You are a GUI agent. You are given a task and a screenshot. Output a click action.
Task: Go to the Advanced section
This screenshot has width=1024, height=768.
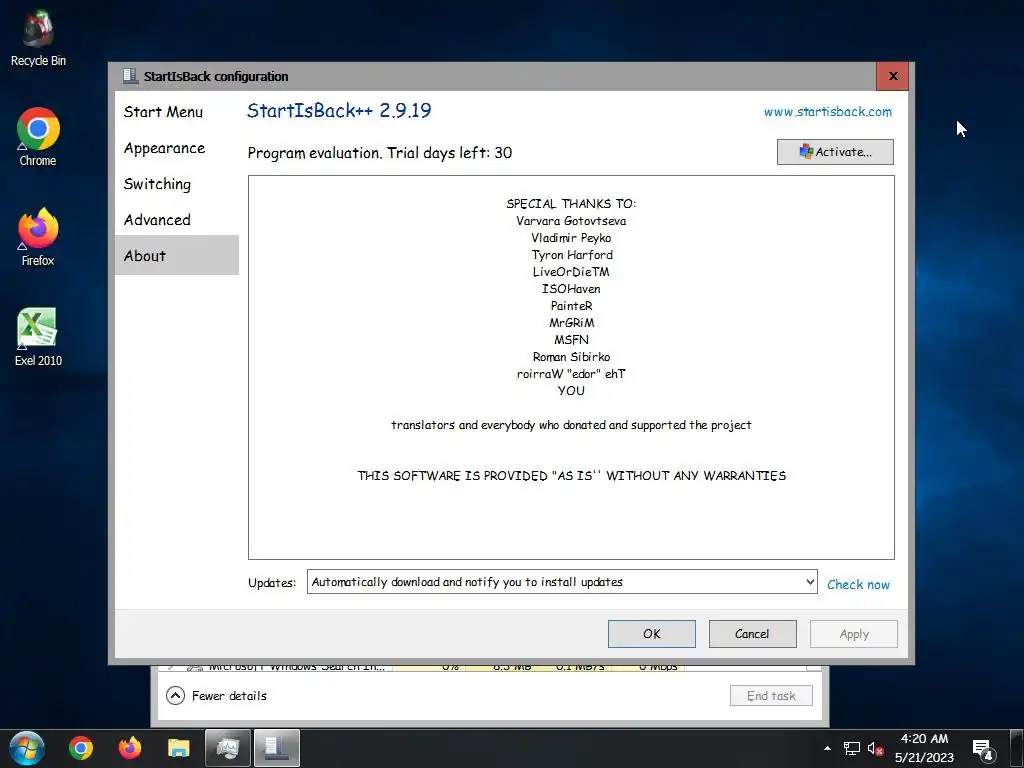(x=157, y=220)
